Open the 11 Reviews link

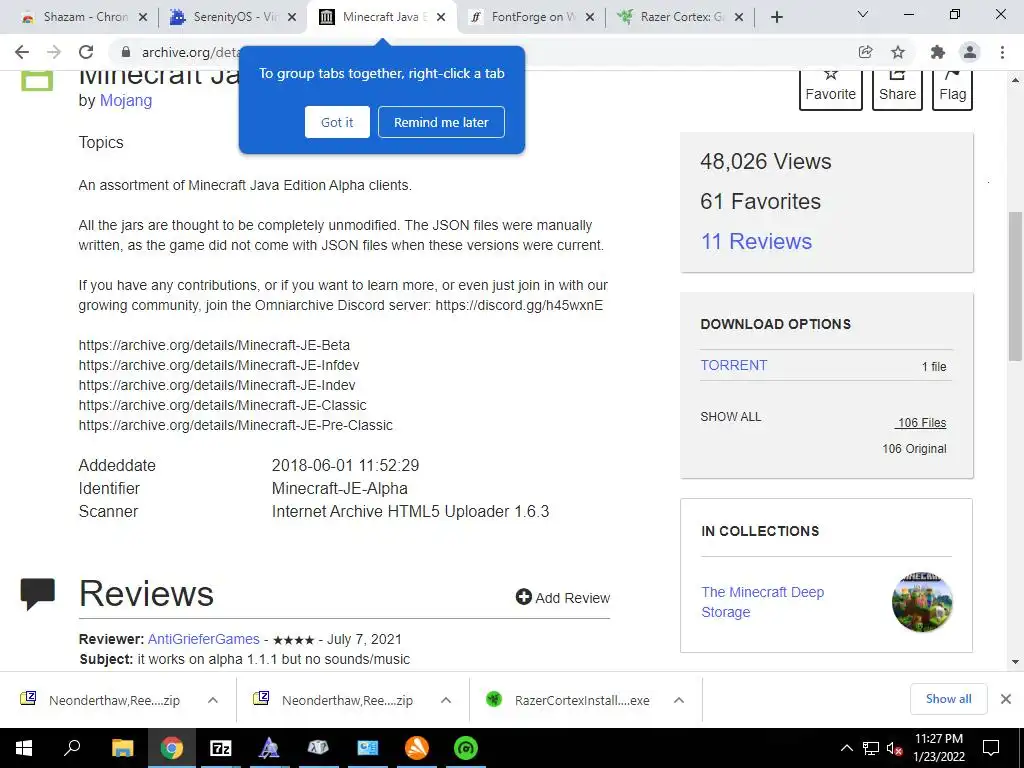coord(756,241)
